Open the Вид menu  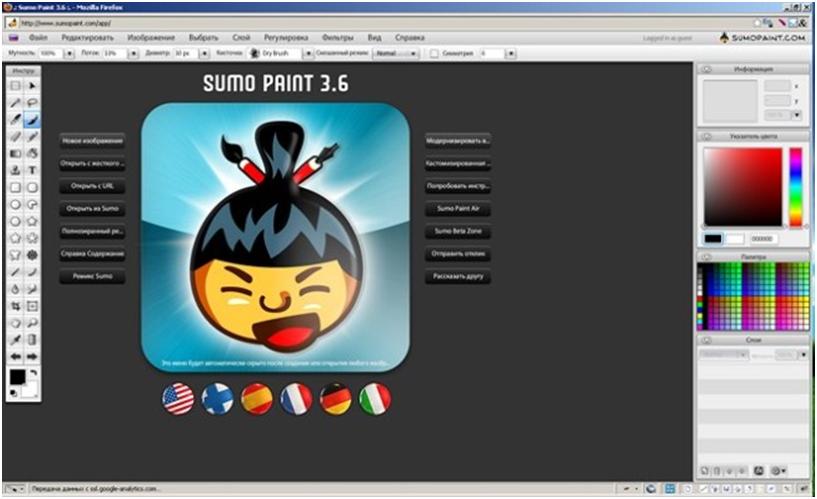pyautogui.click(x=374, y=38)
